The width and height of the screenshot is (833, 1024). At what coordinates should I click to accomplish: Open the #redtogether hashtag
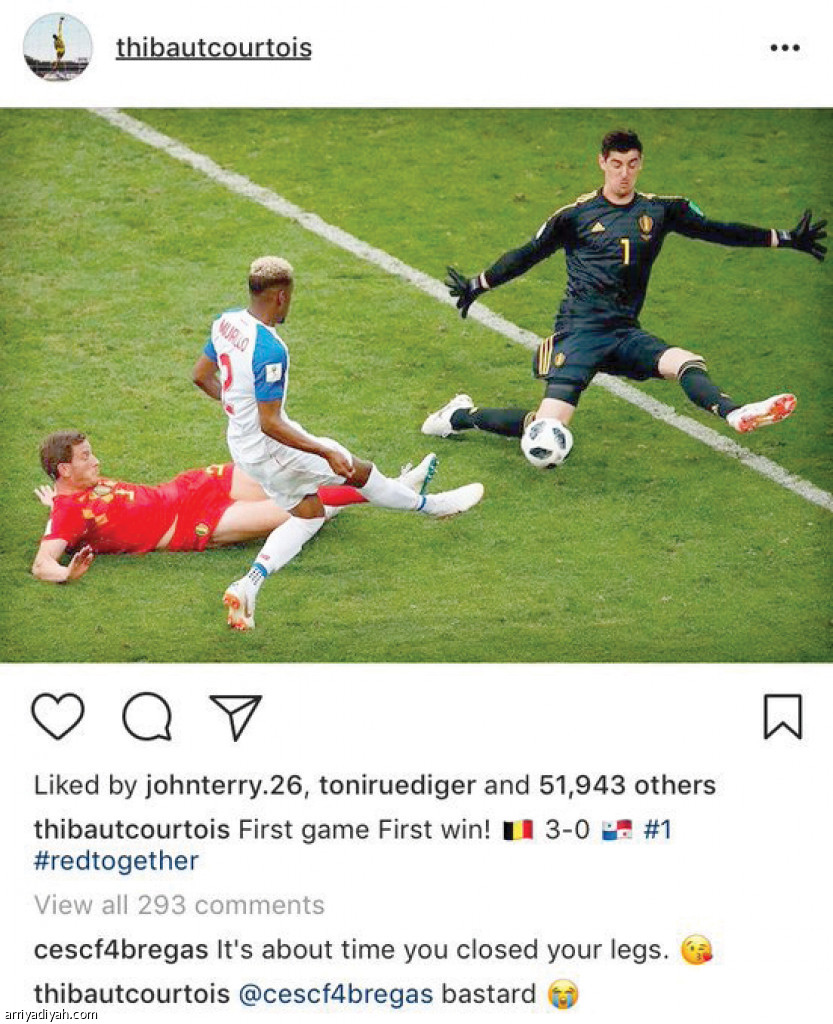click(x=116, y=861)
